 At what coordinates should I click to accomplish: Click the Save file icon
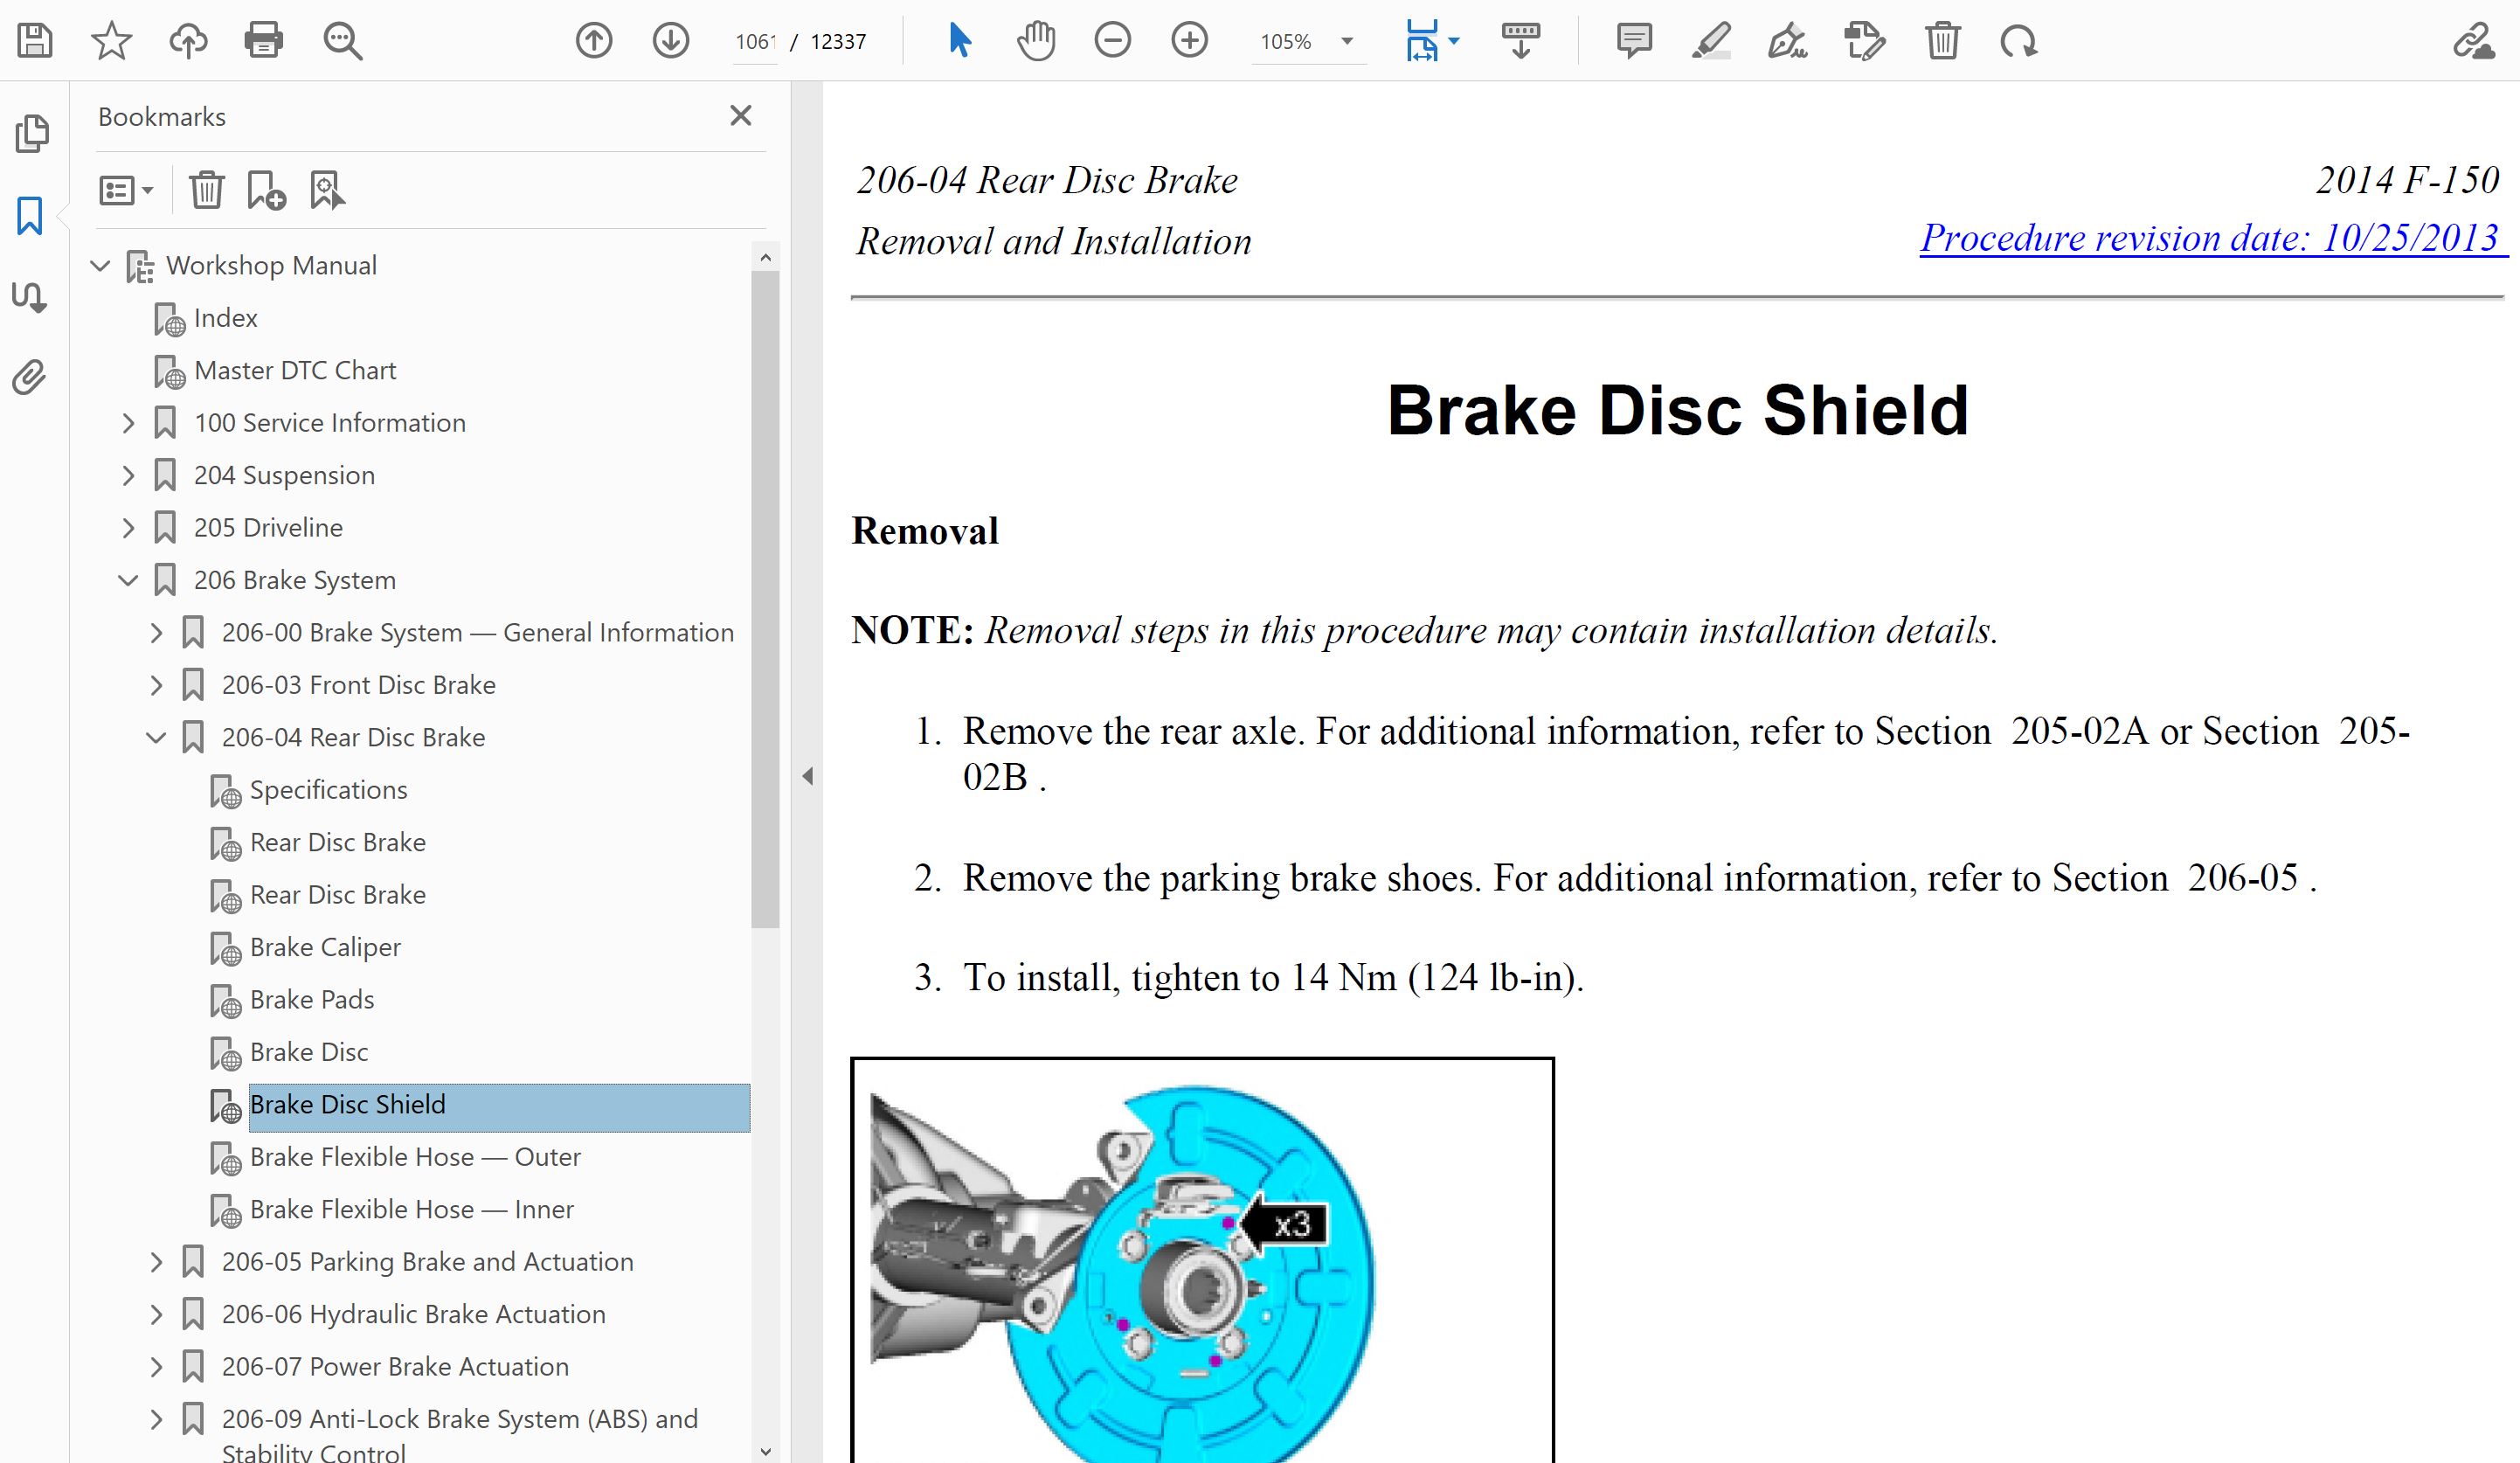click(35, 41)
